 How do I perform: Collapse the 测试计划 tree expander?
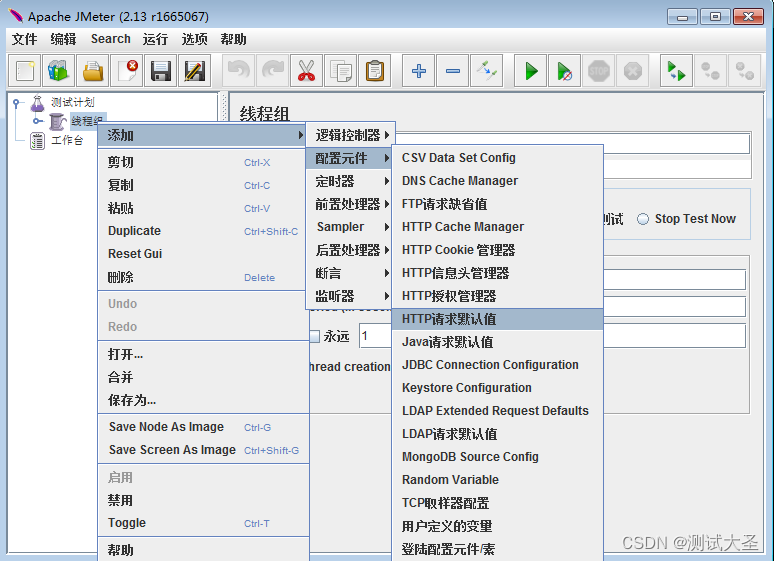click(x=16, y=103)
